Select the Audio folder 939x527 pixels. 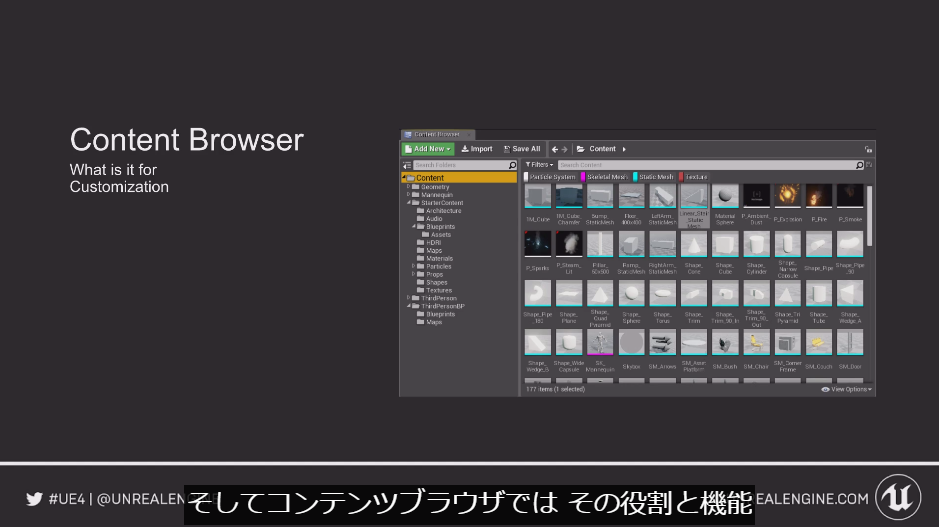(430, 219)
